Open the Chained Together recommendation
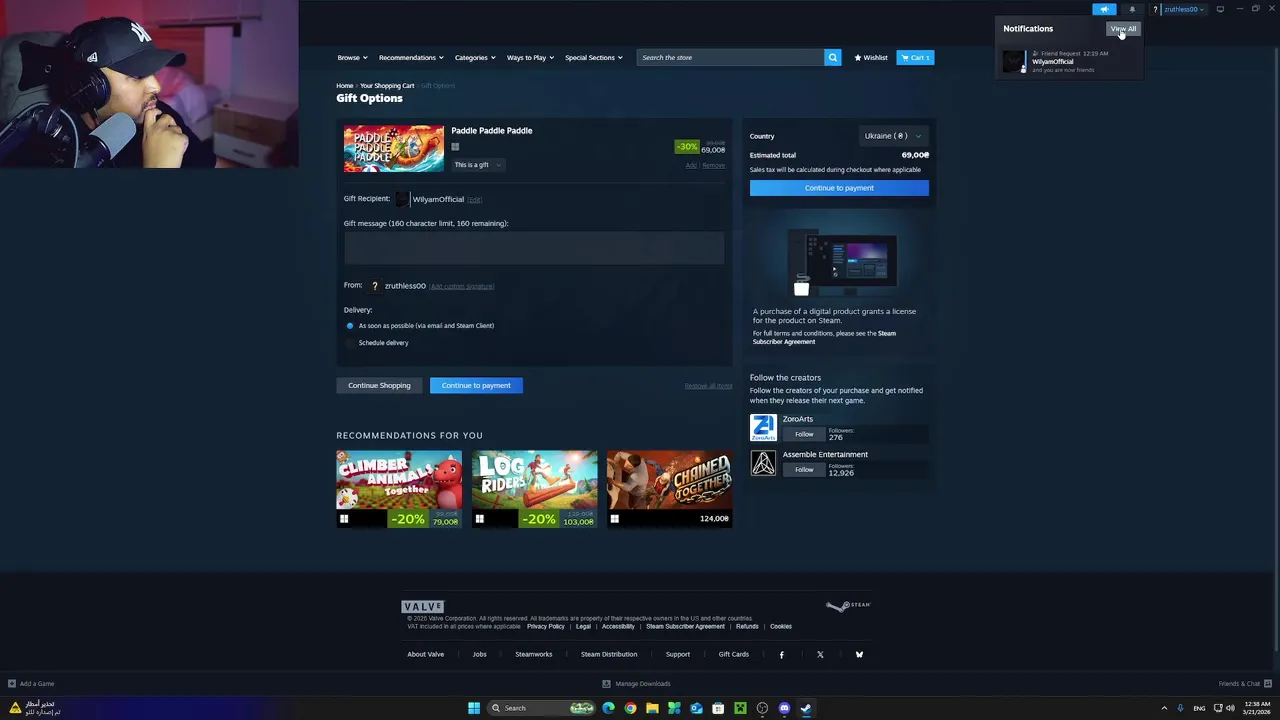The image size is (1280, 720). pyautogui.click(x=669, y=488)
